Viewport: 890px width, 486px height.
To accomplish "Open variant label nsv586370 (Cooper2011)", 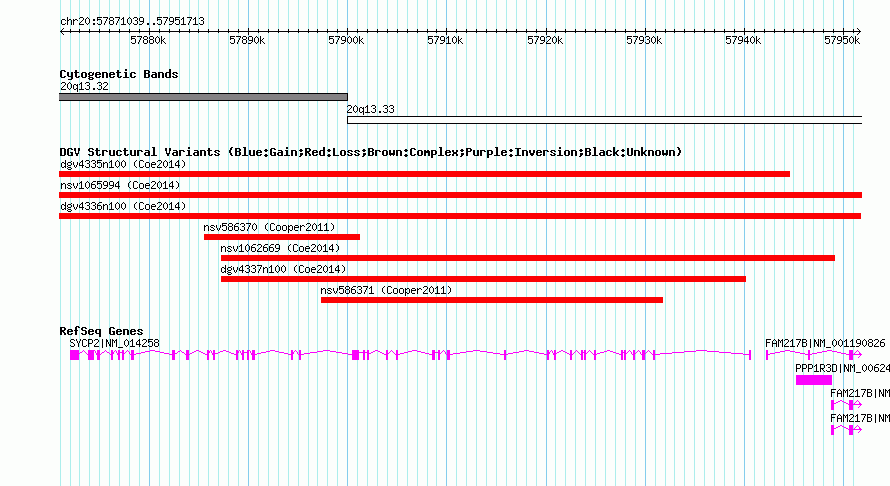I will (270, 227).
